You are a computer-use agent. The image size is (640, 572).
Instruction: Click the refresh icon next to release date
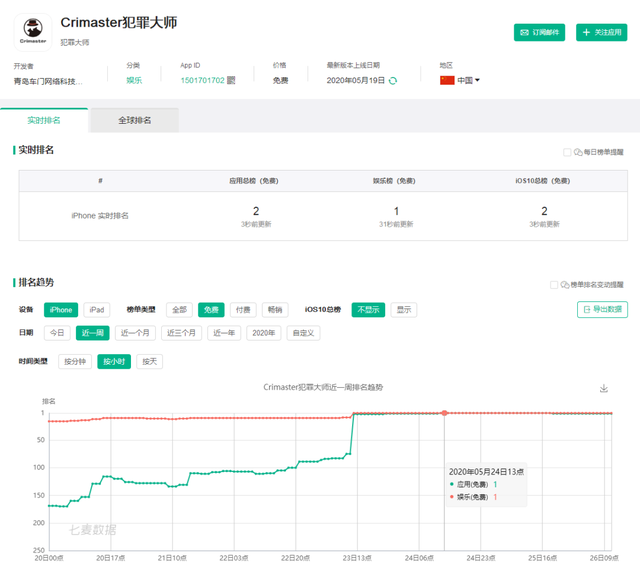[x=393, y=80]
